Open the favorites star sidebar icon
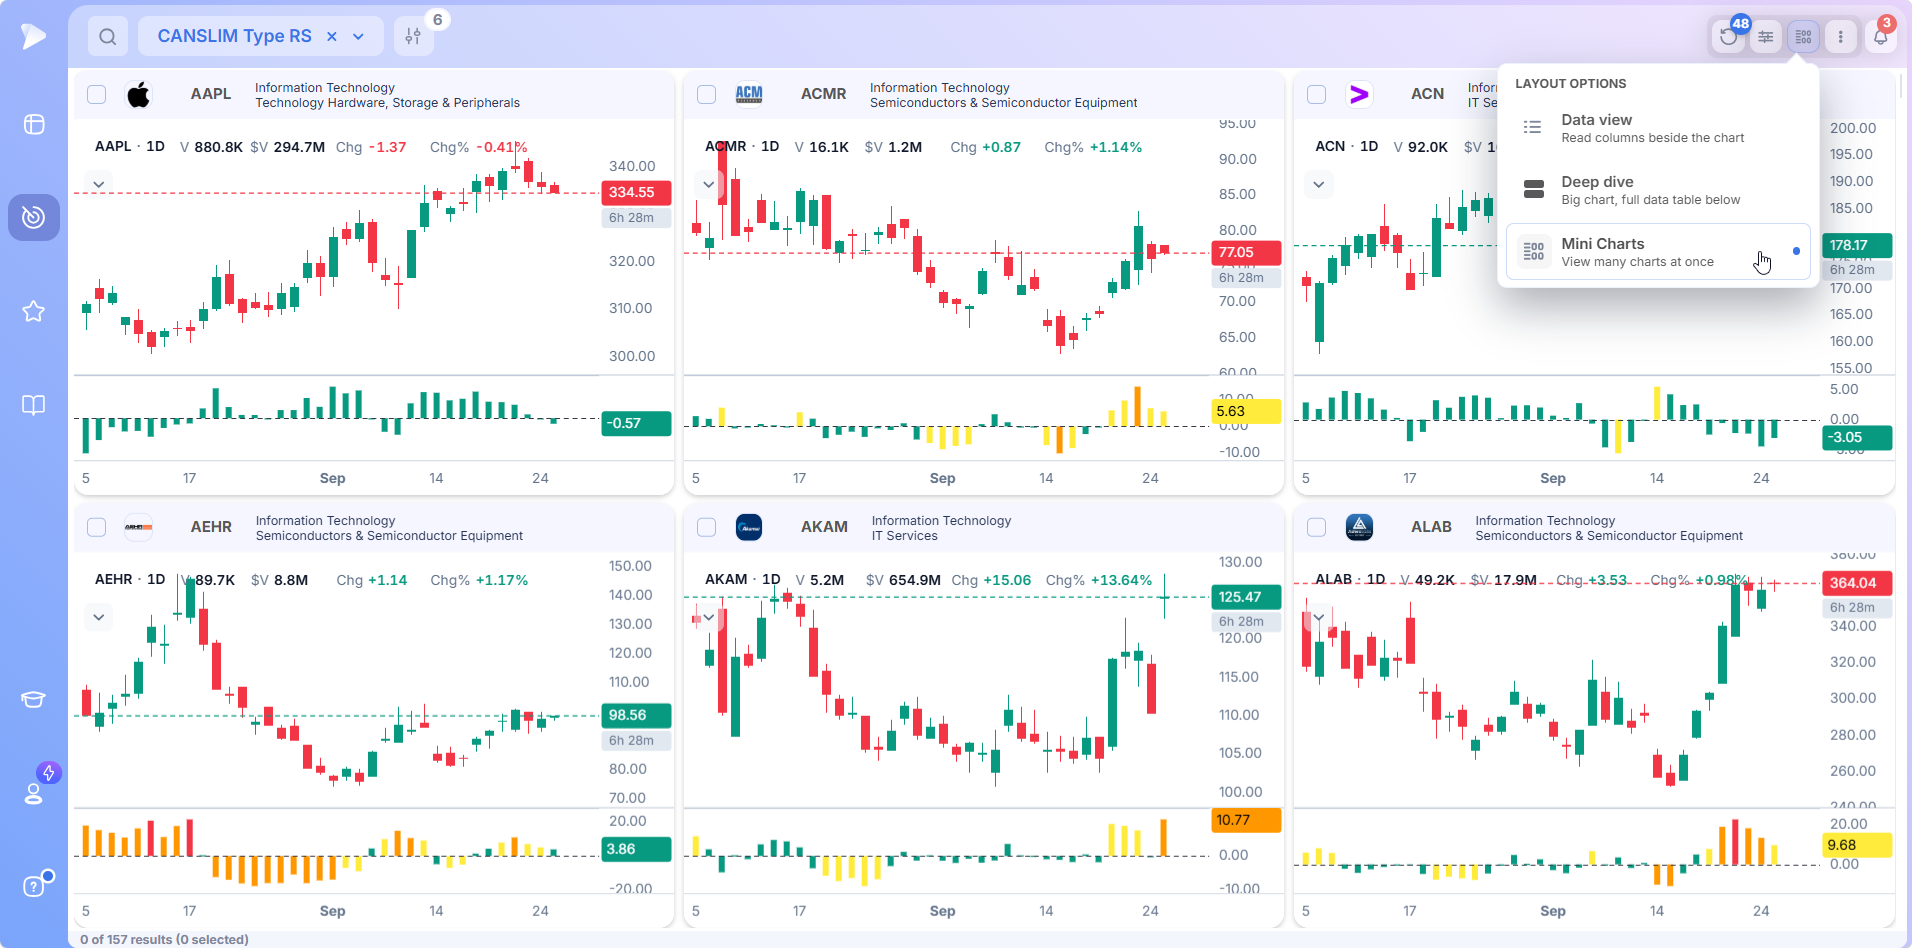 pyautogui.click(x=34, y=311)
